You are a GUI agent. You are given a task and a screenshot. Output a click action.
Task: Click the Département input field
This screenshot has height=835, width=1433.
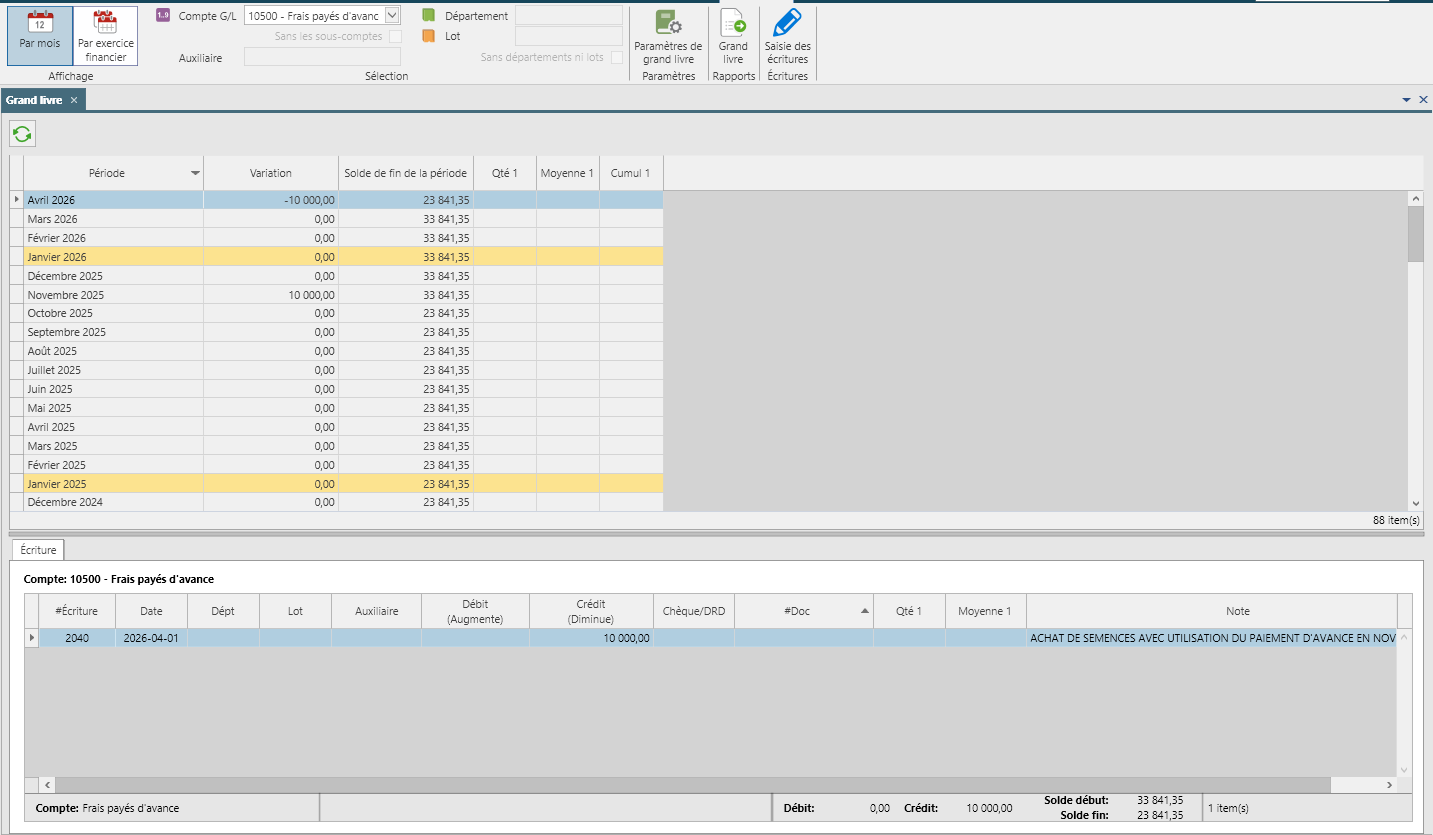tap(569, 15)
